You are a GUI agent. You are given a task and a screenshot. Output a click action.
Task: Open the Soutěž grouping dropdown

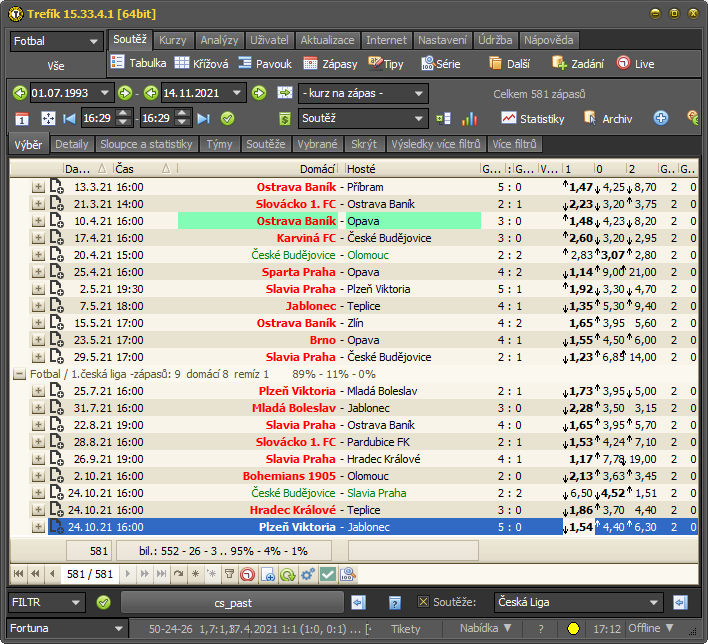(363, 118)
